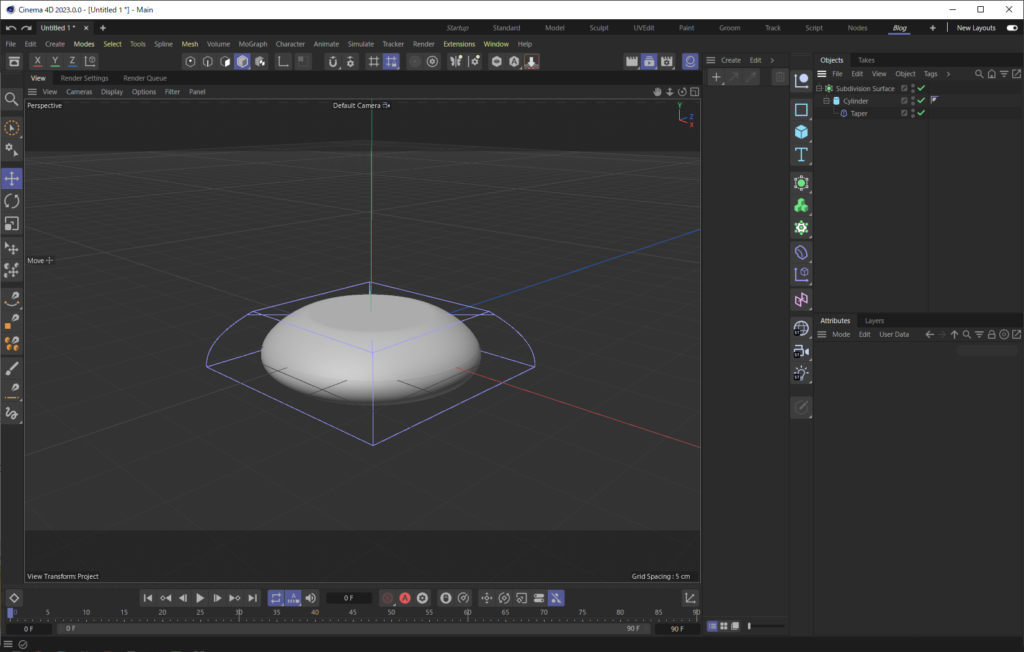Screen dimensions: 1024x652
Task: Disable the green enable checkmark on Taper
Action: [921, 113]
